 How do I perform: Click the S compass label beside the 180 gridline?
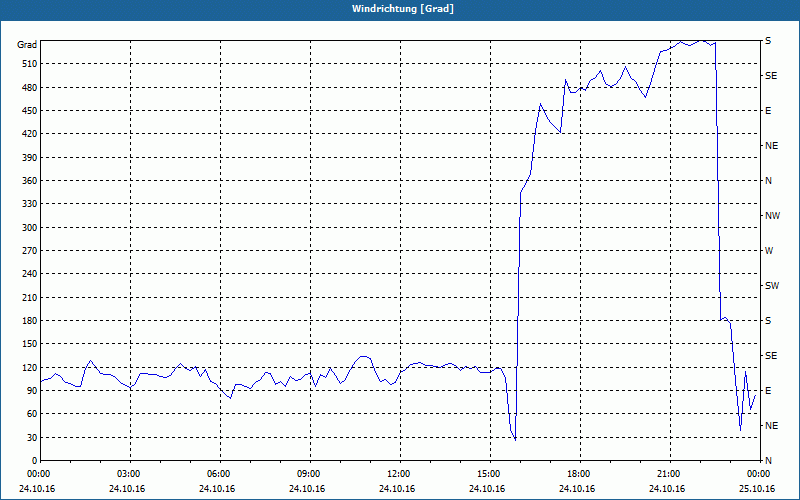[x=768, y=321]
